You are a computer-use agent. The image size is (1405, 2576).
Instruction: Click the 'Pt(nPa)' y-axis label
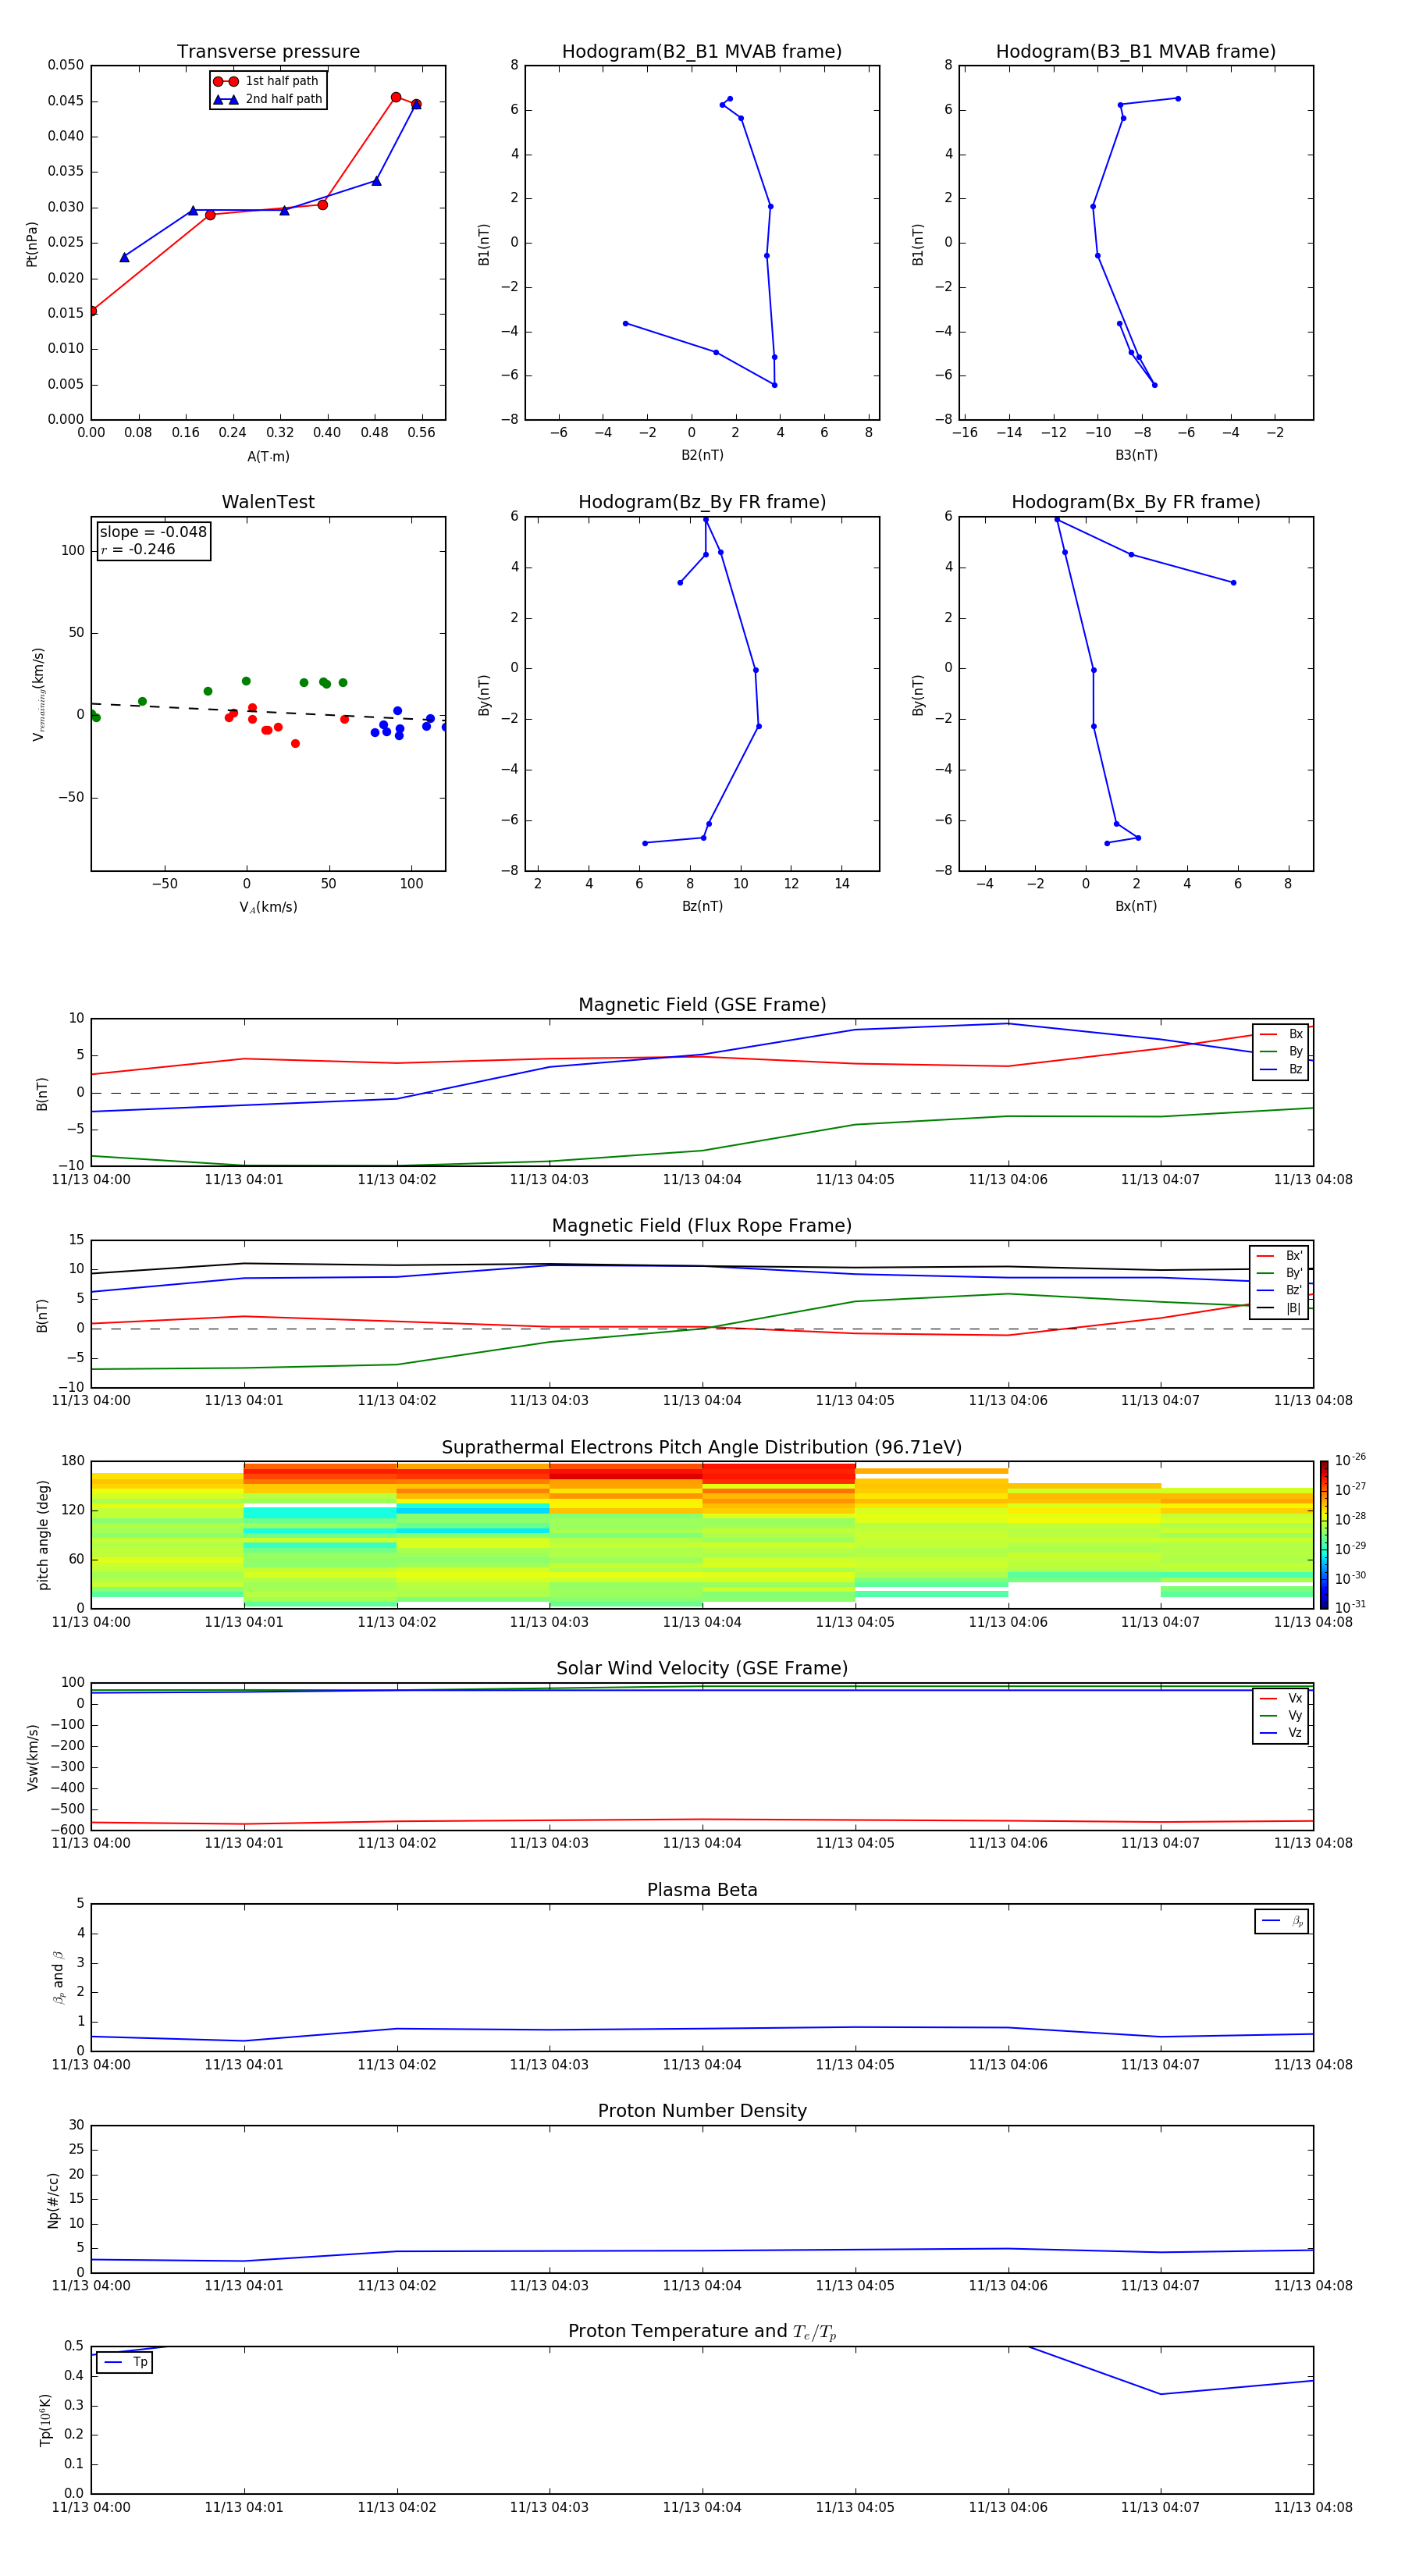[x=32, y=243]
